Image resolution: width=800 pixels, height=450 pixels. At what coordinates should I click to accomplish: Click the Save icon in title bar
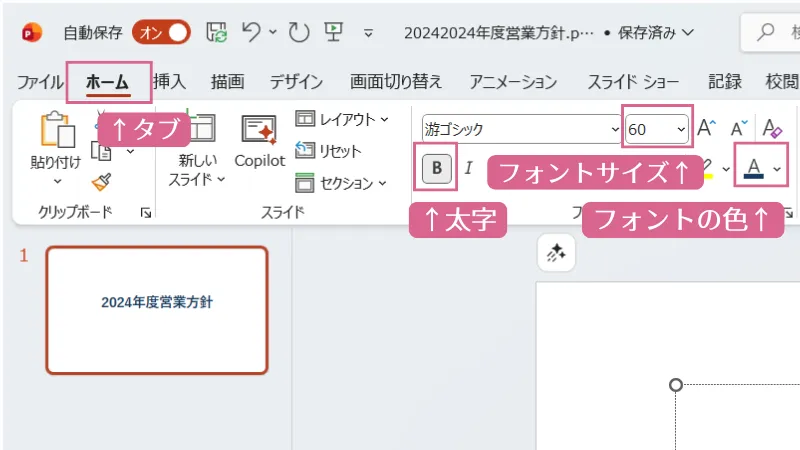pos(217,32)
